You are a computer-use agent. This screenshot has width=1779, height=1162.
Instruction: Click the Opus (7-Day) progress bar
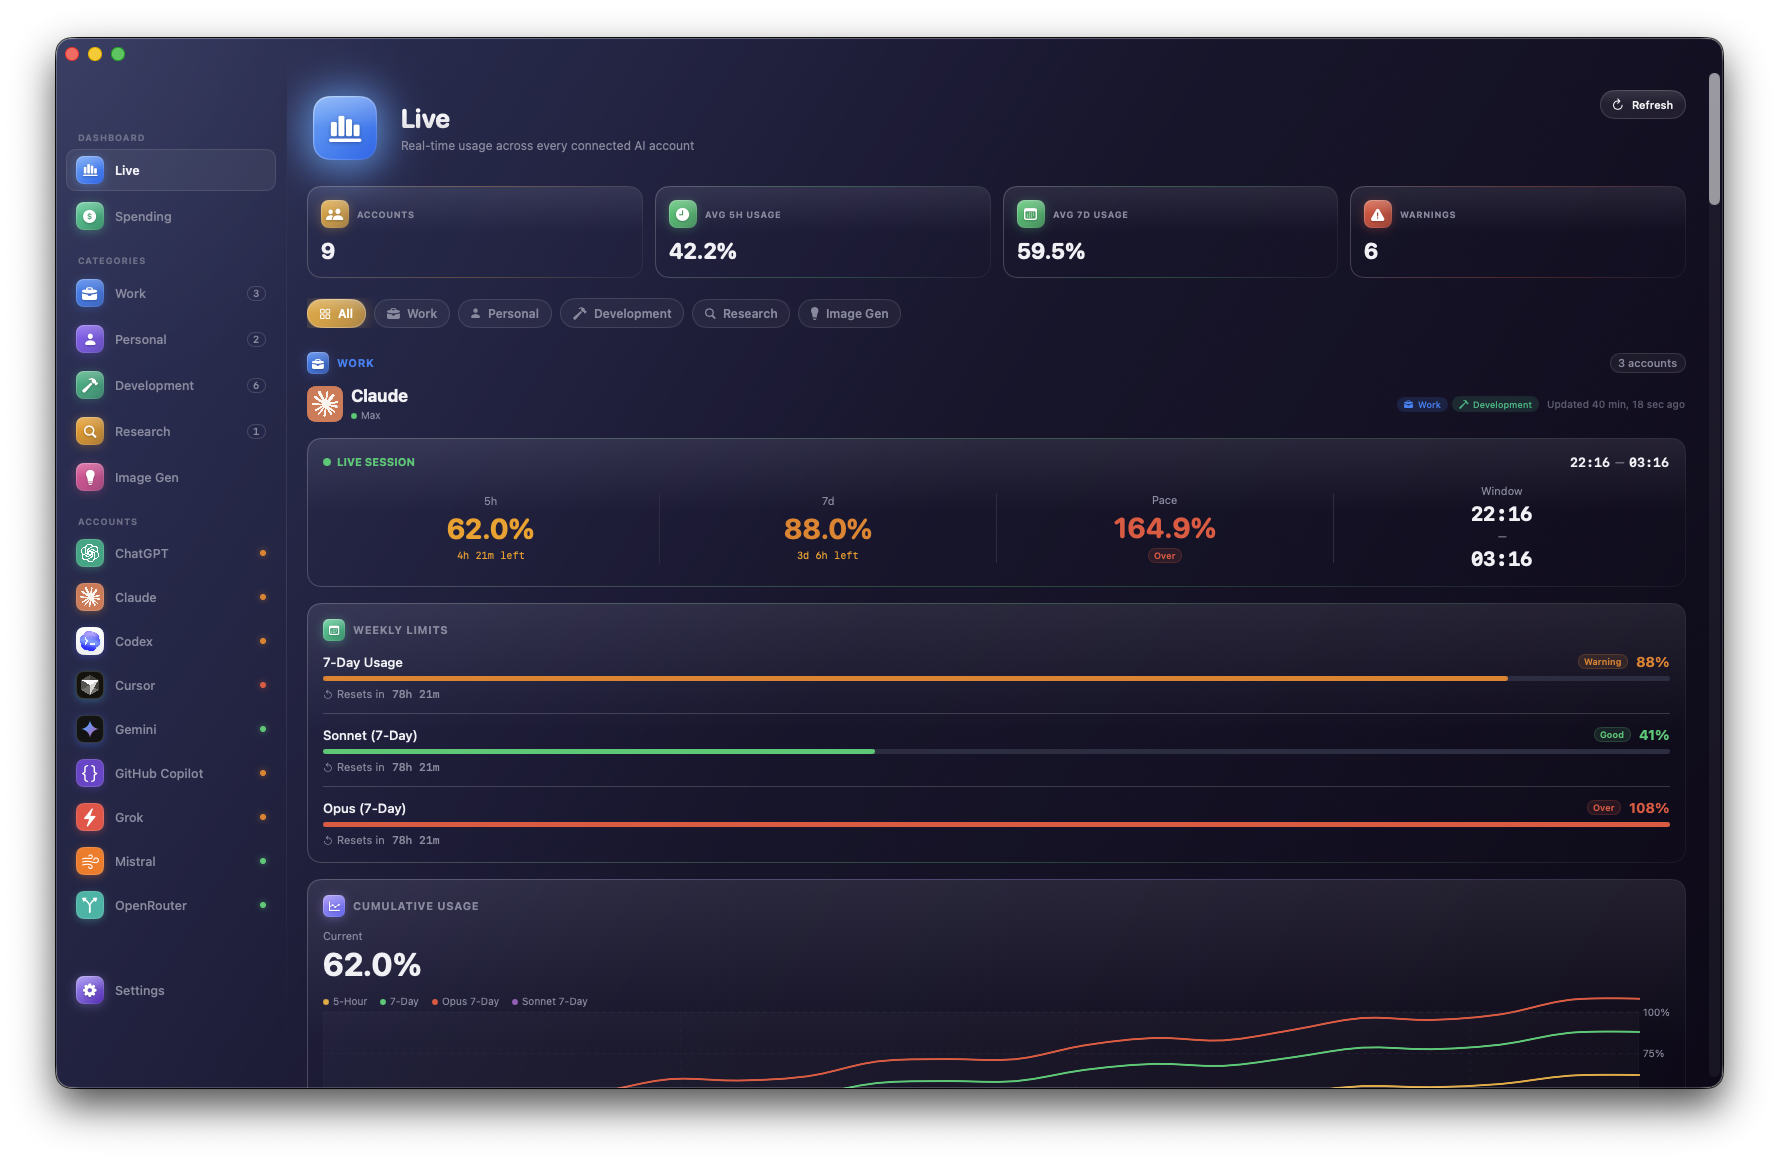996,825
